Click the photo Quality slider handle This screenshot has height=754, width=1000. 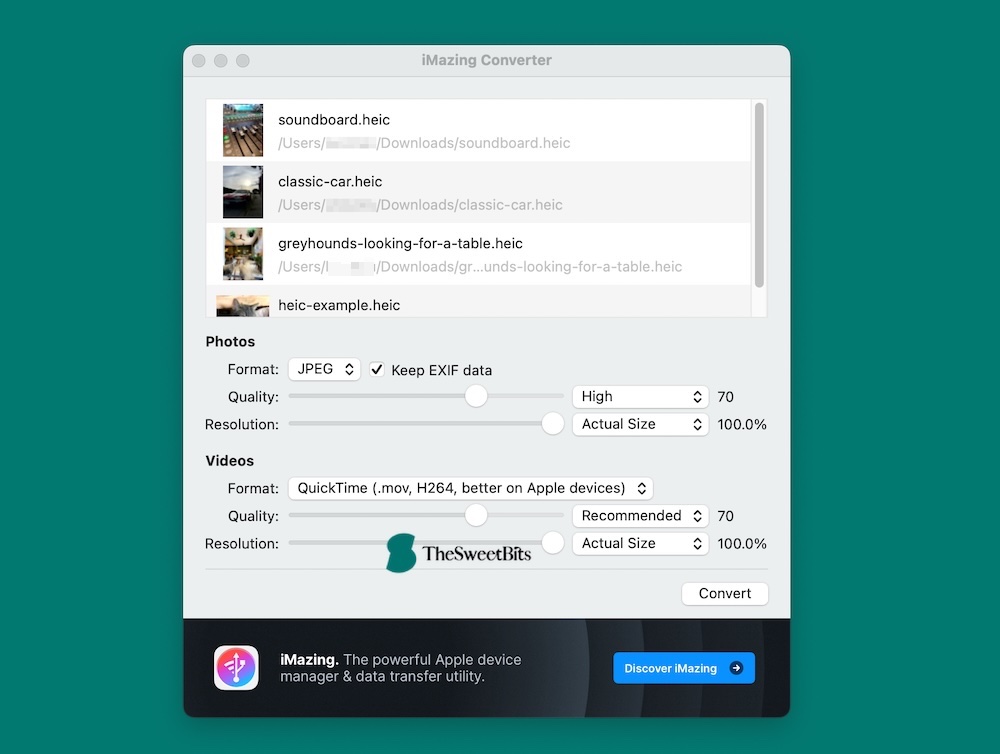(x=476, y=396)
